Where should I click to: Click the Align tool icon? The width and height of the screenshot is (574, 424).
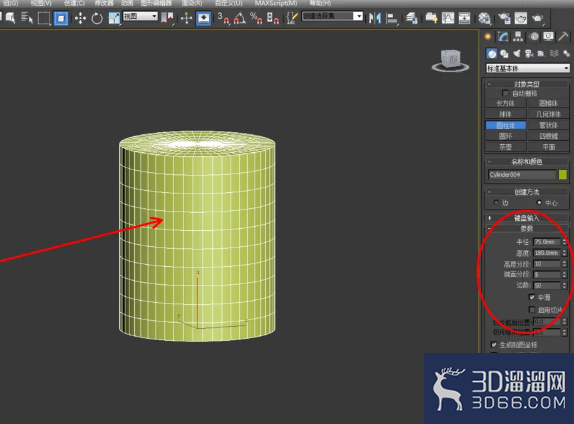[392, 18]
